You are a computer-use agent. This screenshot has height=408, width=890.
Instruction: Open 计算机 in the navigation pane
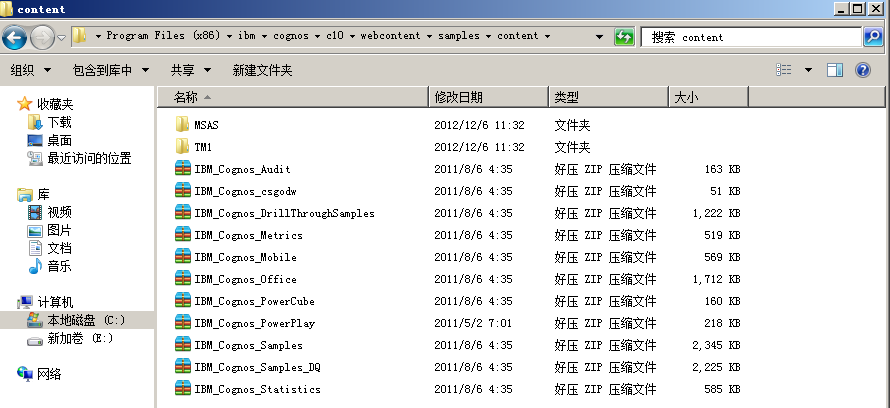pos(55,302)
